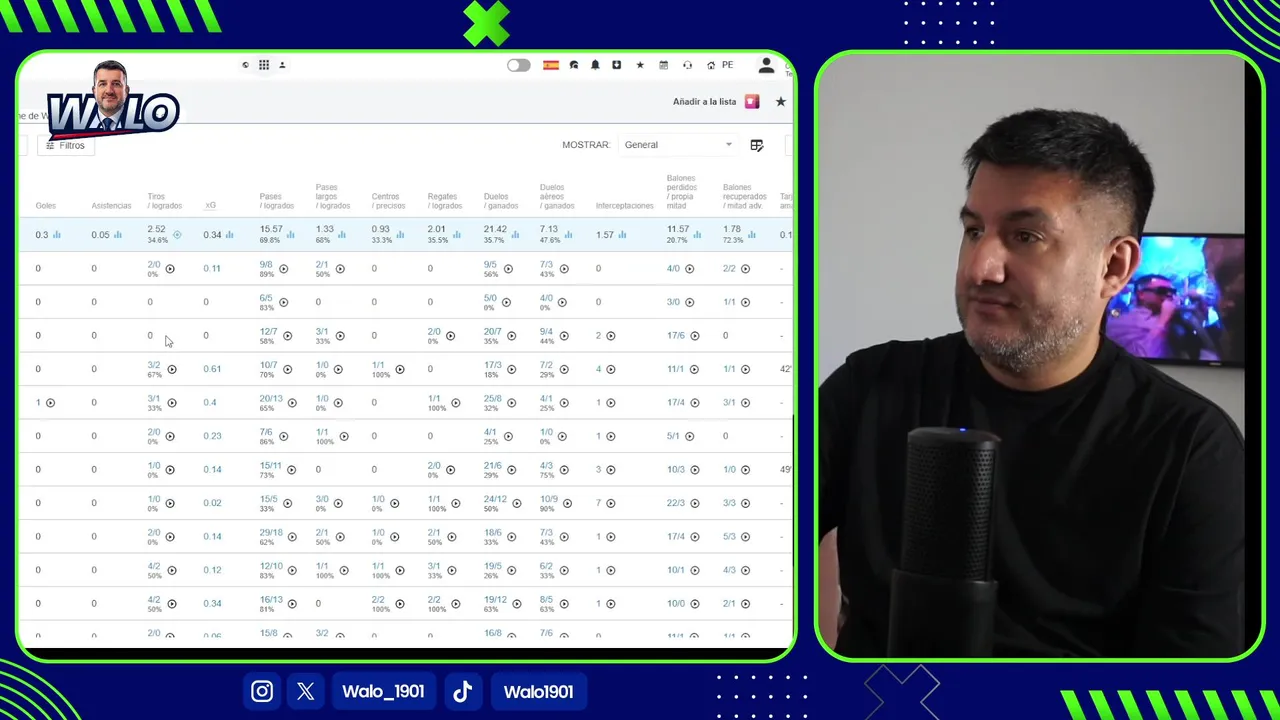
Task: Play video for the 22/3 balls lost cell
Action: 695,503
